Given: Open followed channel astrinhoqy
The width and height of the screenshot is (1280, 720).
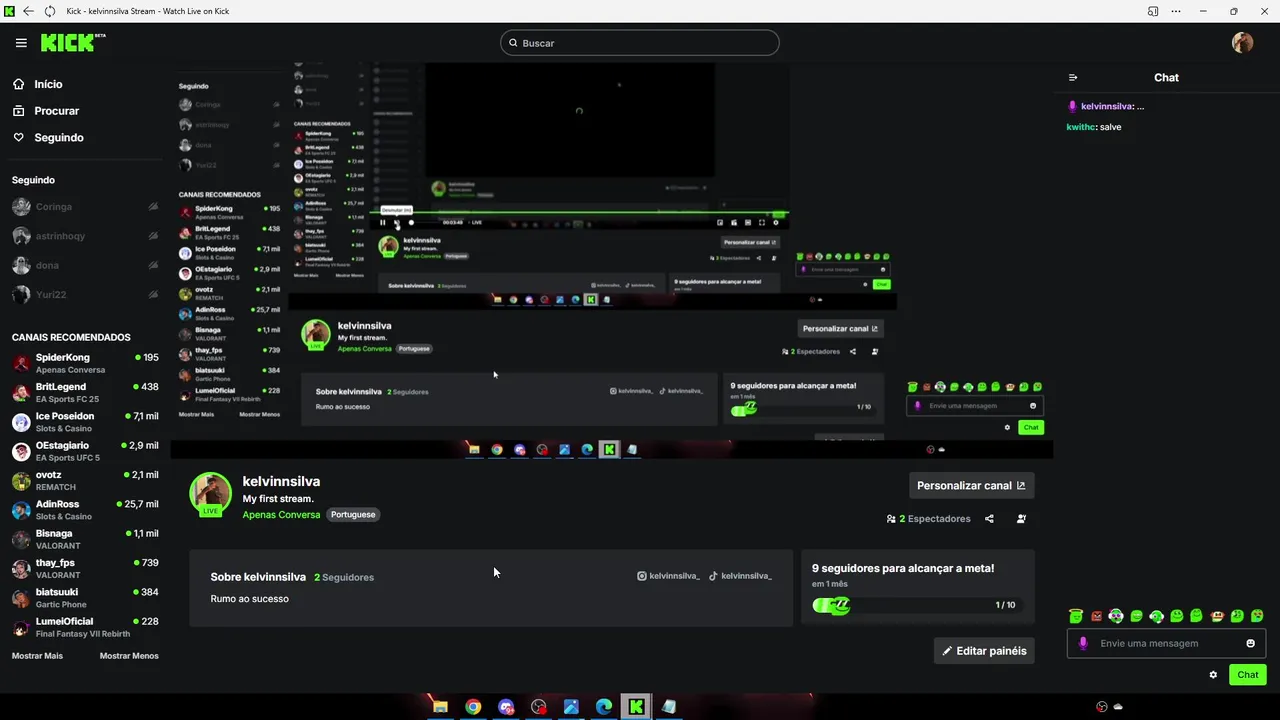Looking at the screenshot, I should pos(85,236).
